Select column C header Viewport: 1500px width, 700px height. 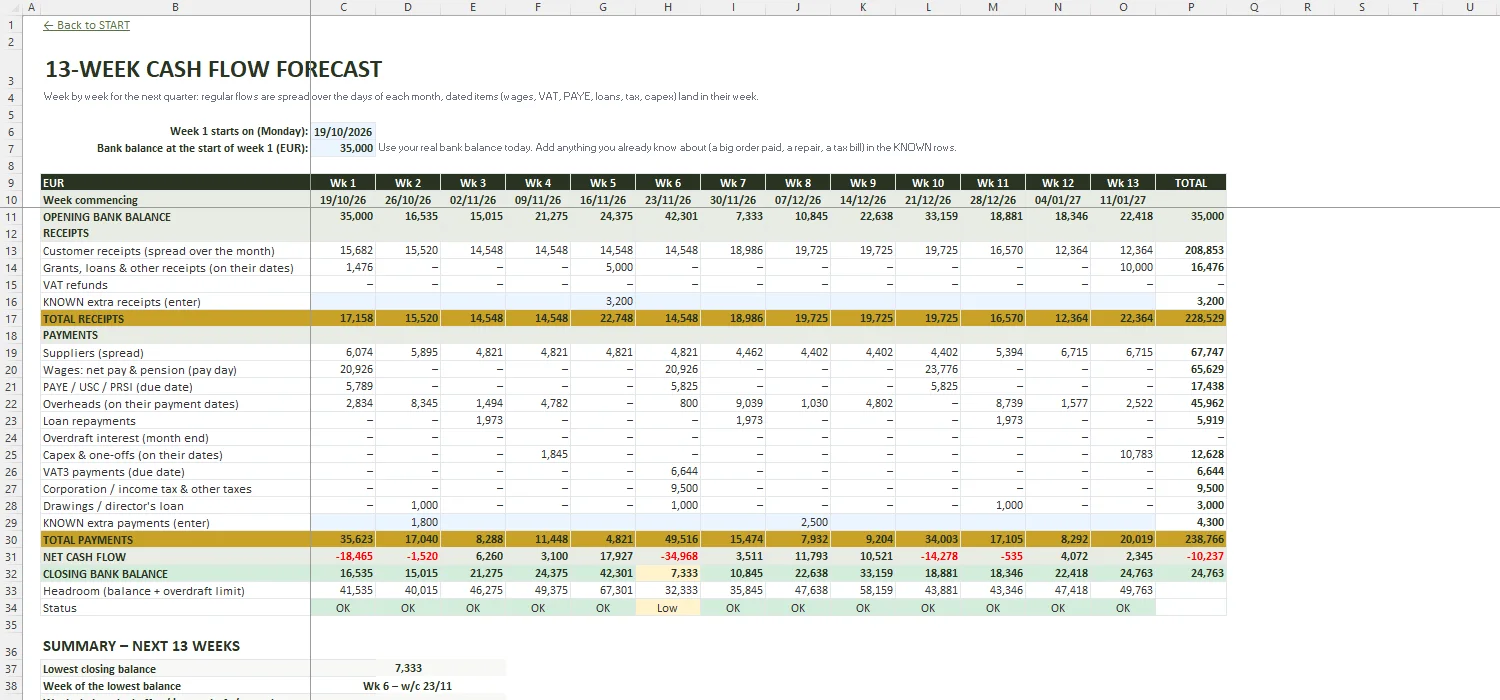[x=343, y=7]
